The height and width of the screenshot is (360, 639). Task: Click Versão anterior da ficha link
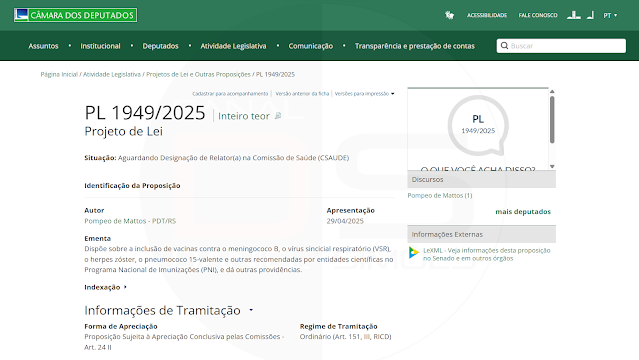(x=302, y=94)
